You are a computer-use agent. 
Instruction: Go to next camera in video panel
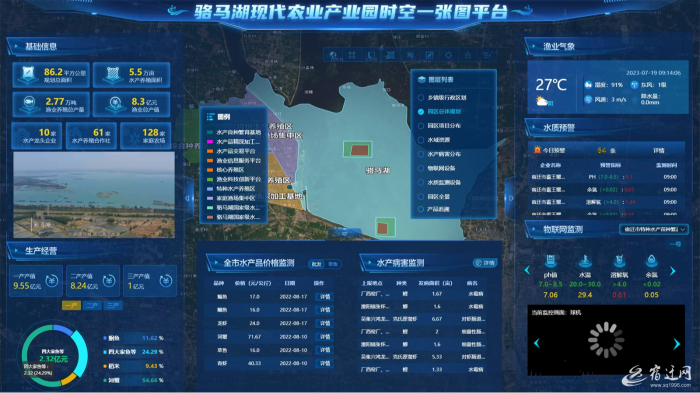pos(676,343)
